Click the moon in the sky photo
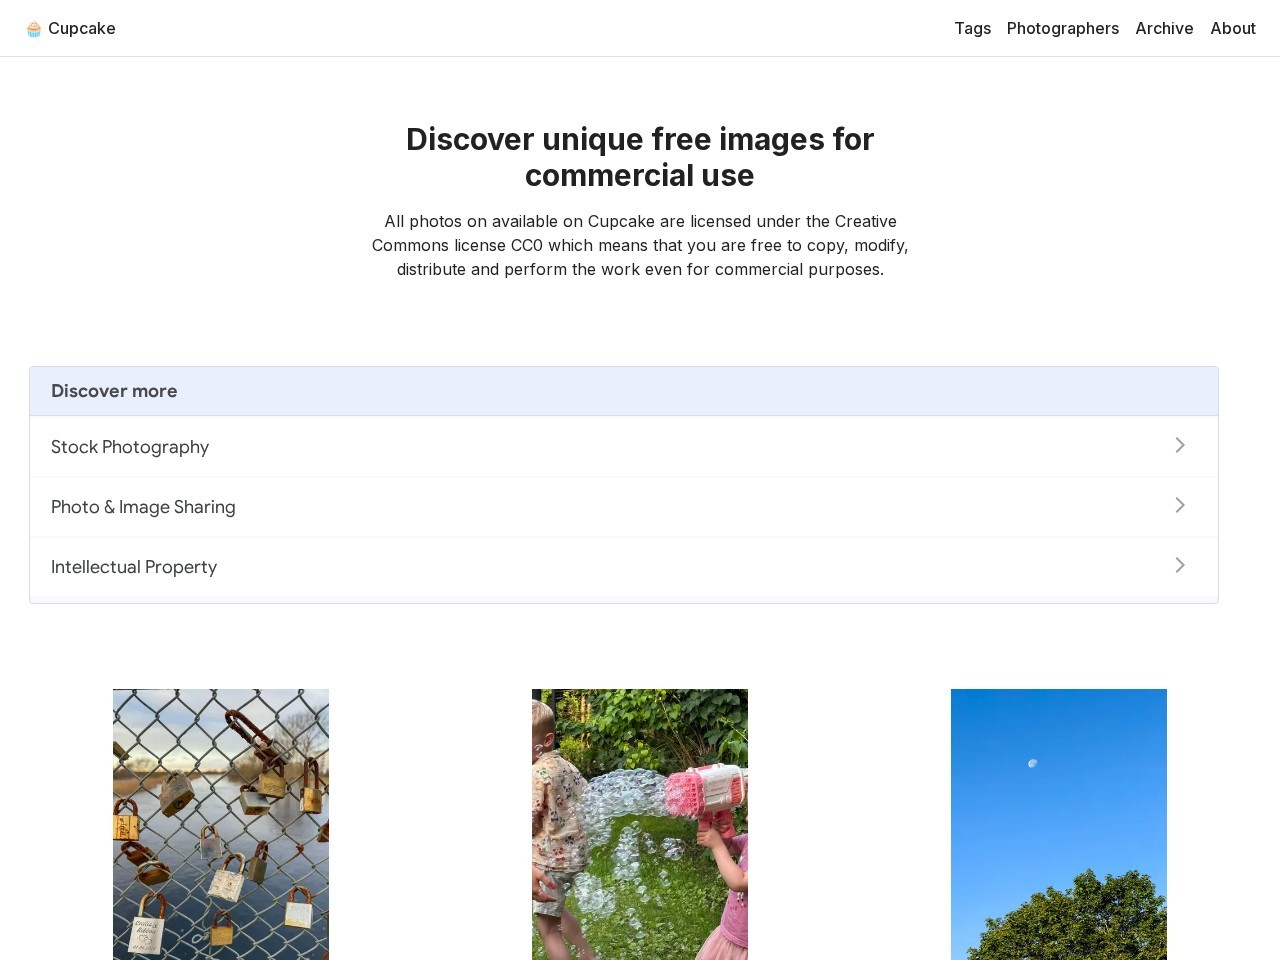 coord(1032,763)
